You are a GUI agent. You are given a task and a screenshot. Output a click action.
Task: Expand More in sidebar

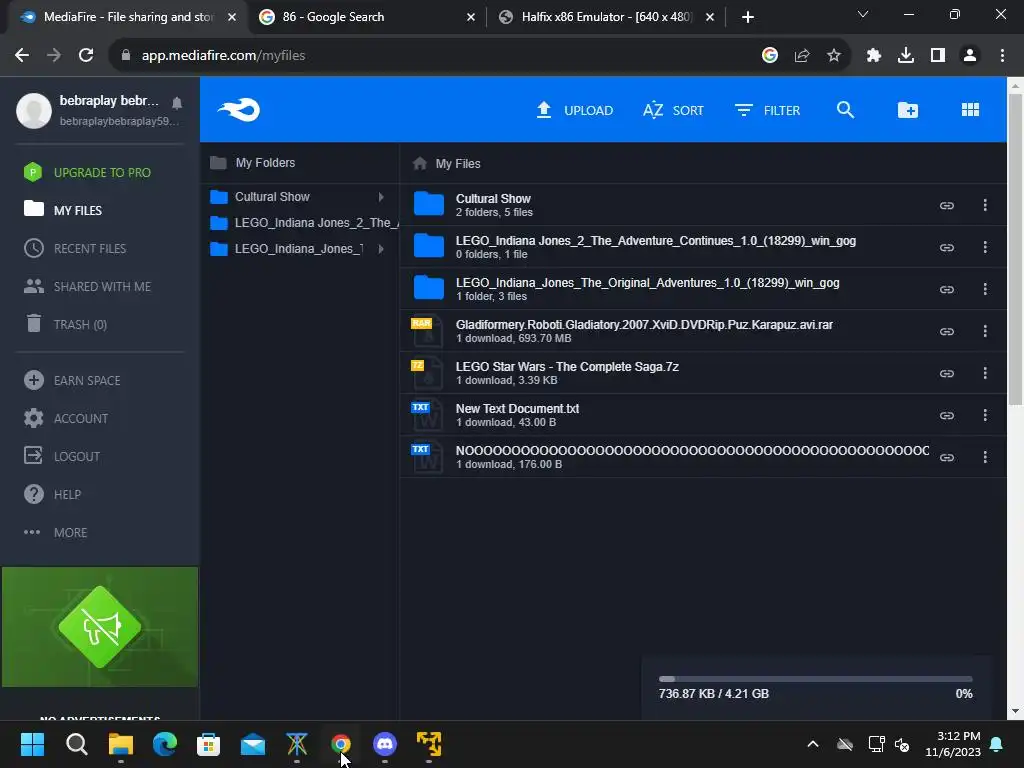pyautogui.click(x=56, y=532)
